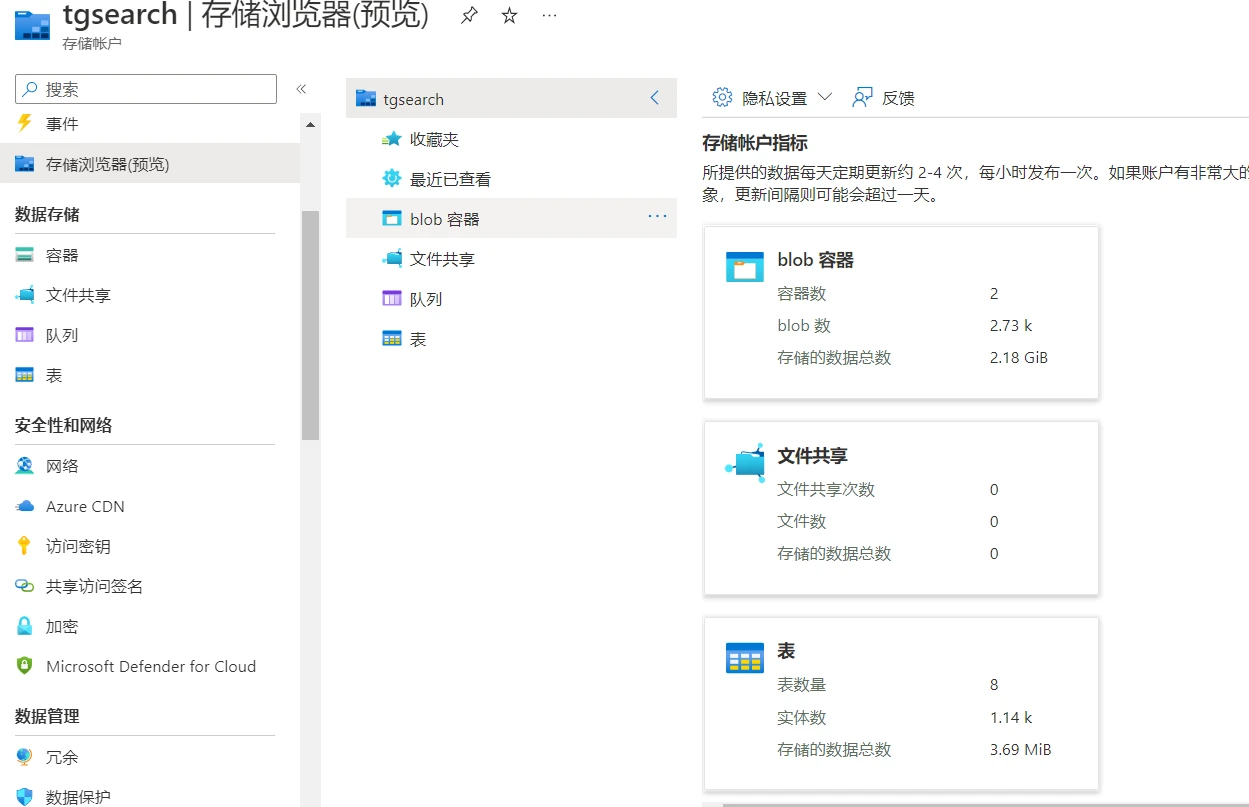Click the sidebar vertical scrollbar thumb

pos(310,325)
